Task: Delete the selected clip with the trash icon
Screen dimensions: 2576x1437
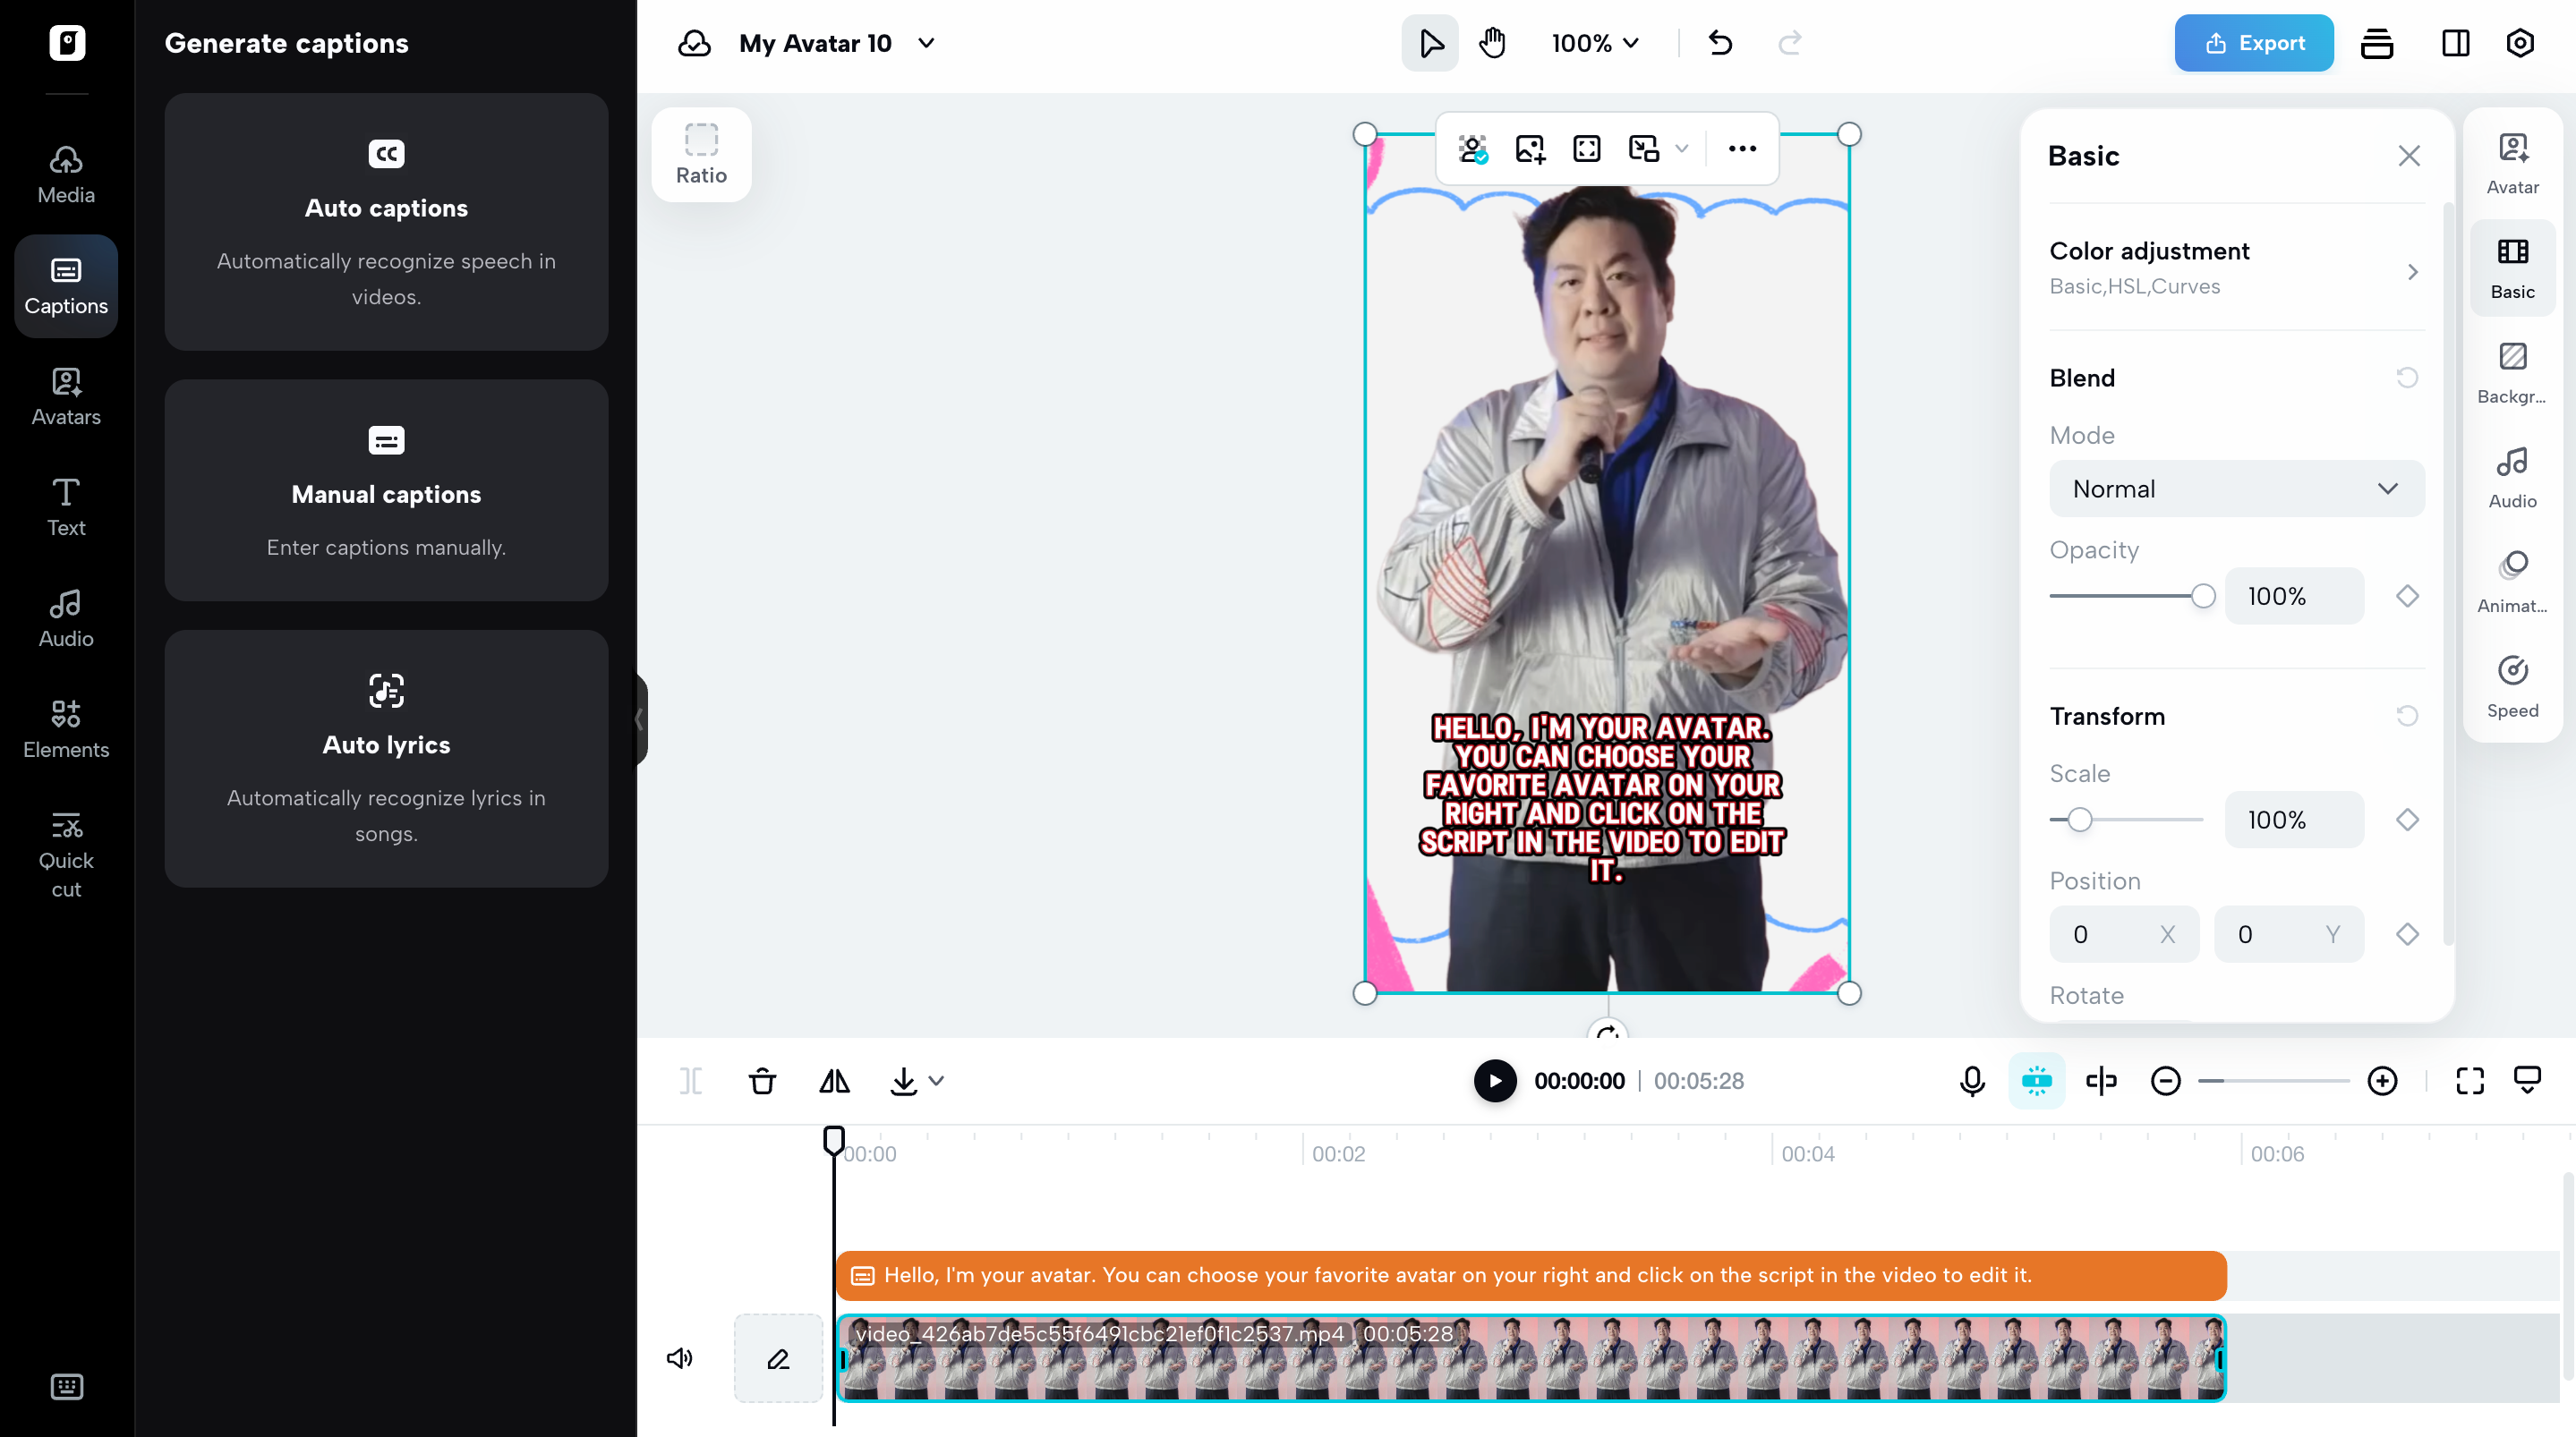Action: pos(762,1081)
